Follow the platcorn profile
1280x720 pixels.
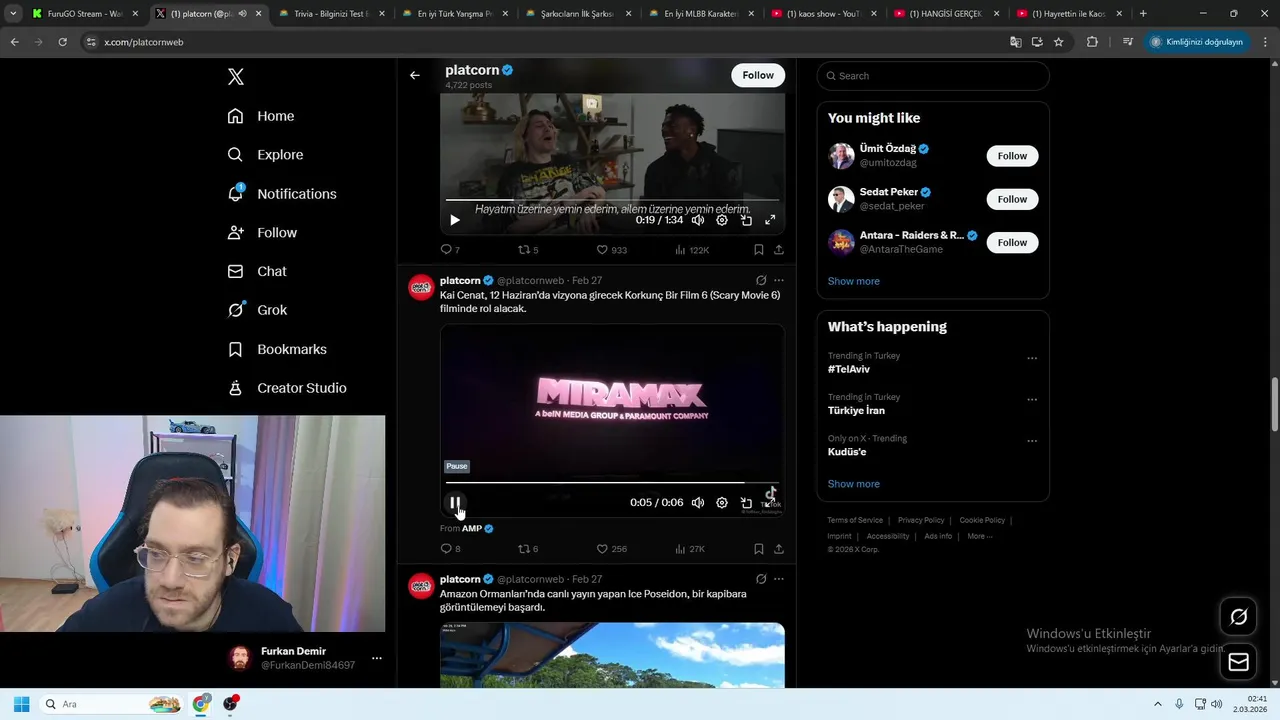[758, 75]
